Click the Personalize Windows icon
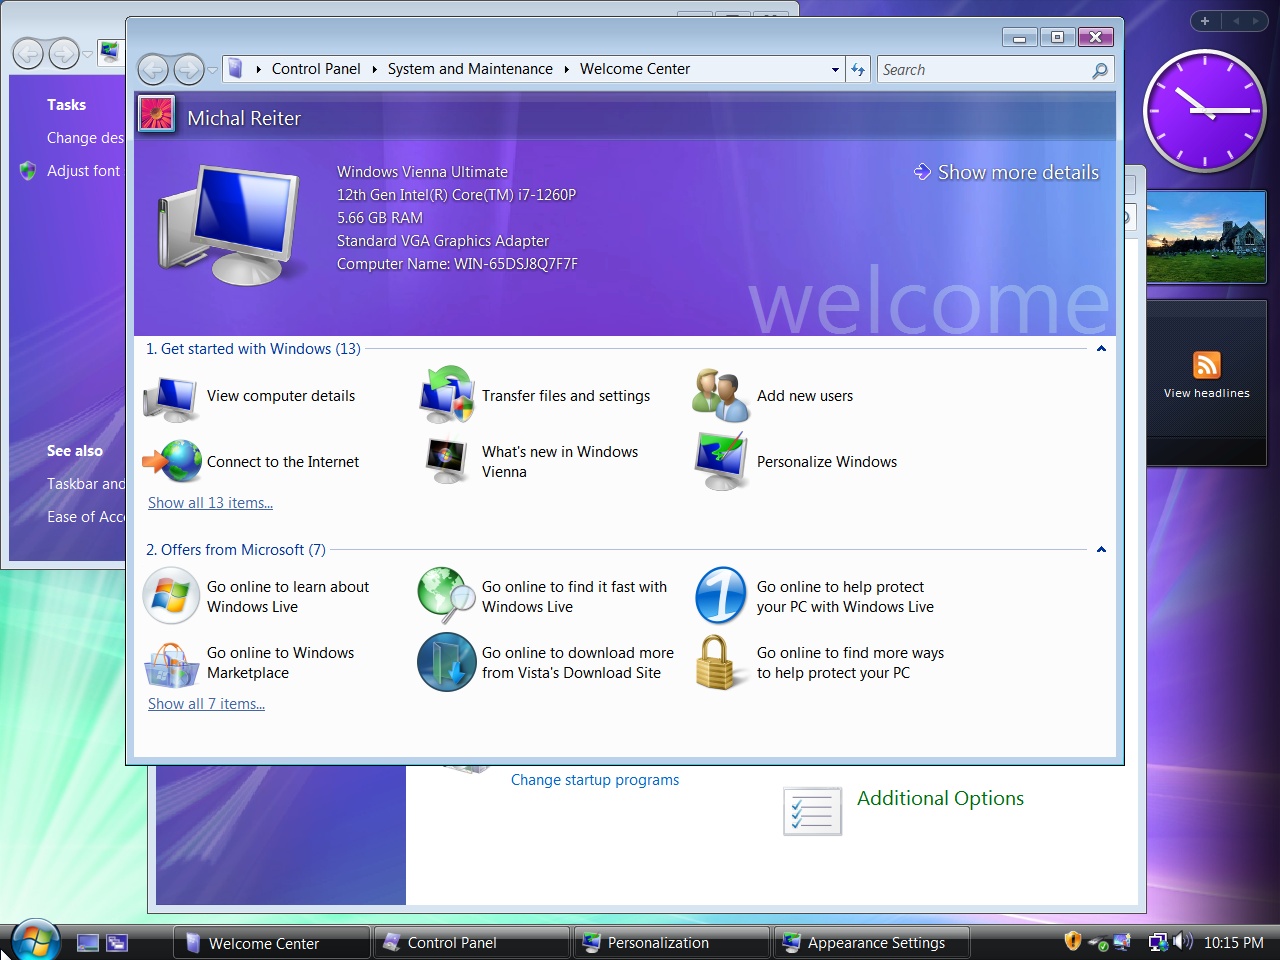The height and width of the screenshot is (960, 1280). (x=720, y=461)
